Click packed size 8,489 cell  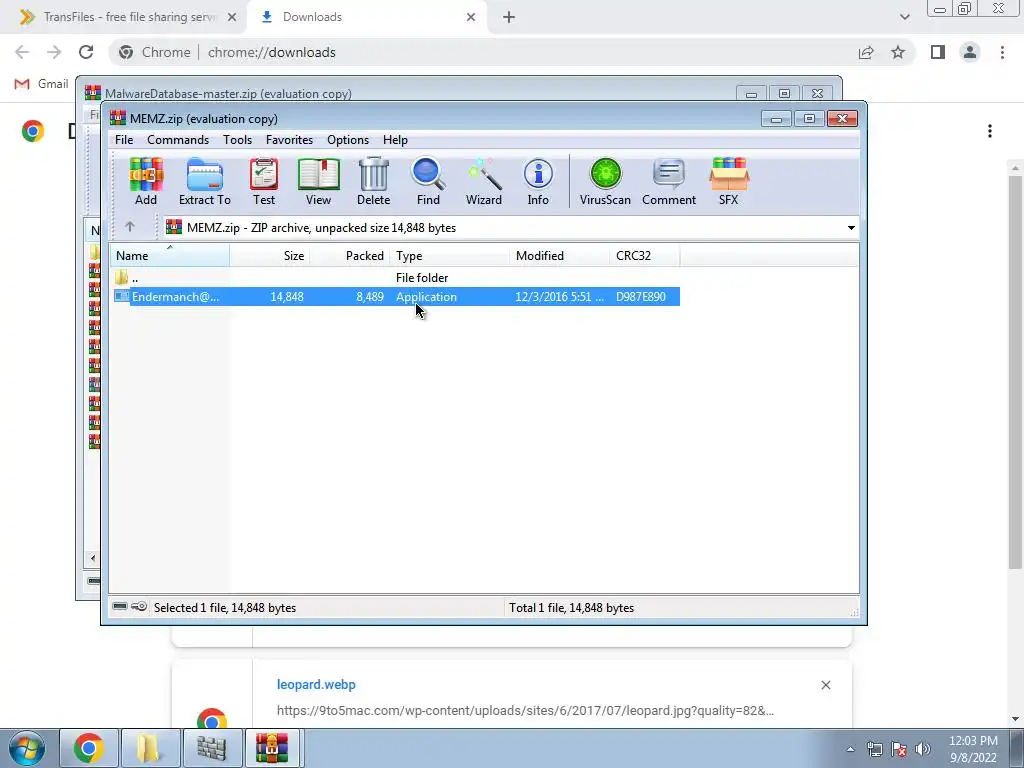[x=370, y=296]
